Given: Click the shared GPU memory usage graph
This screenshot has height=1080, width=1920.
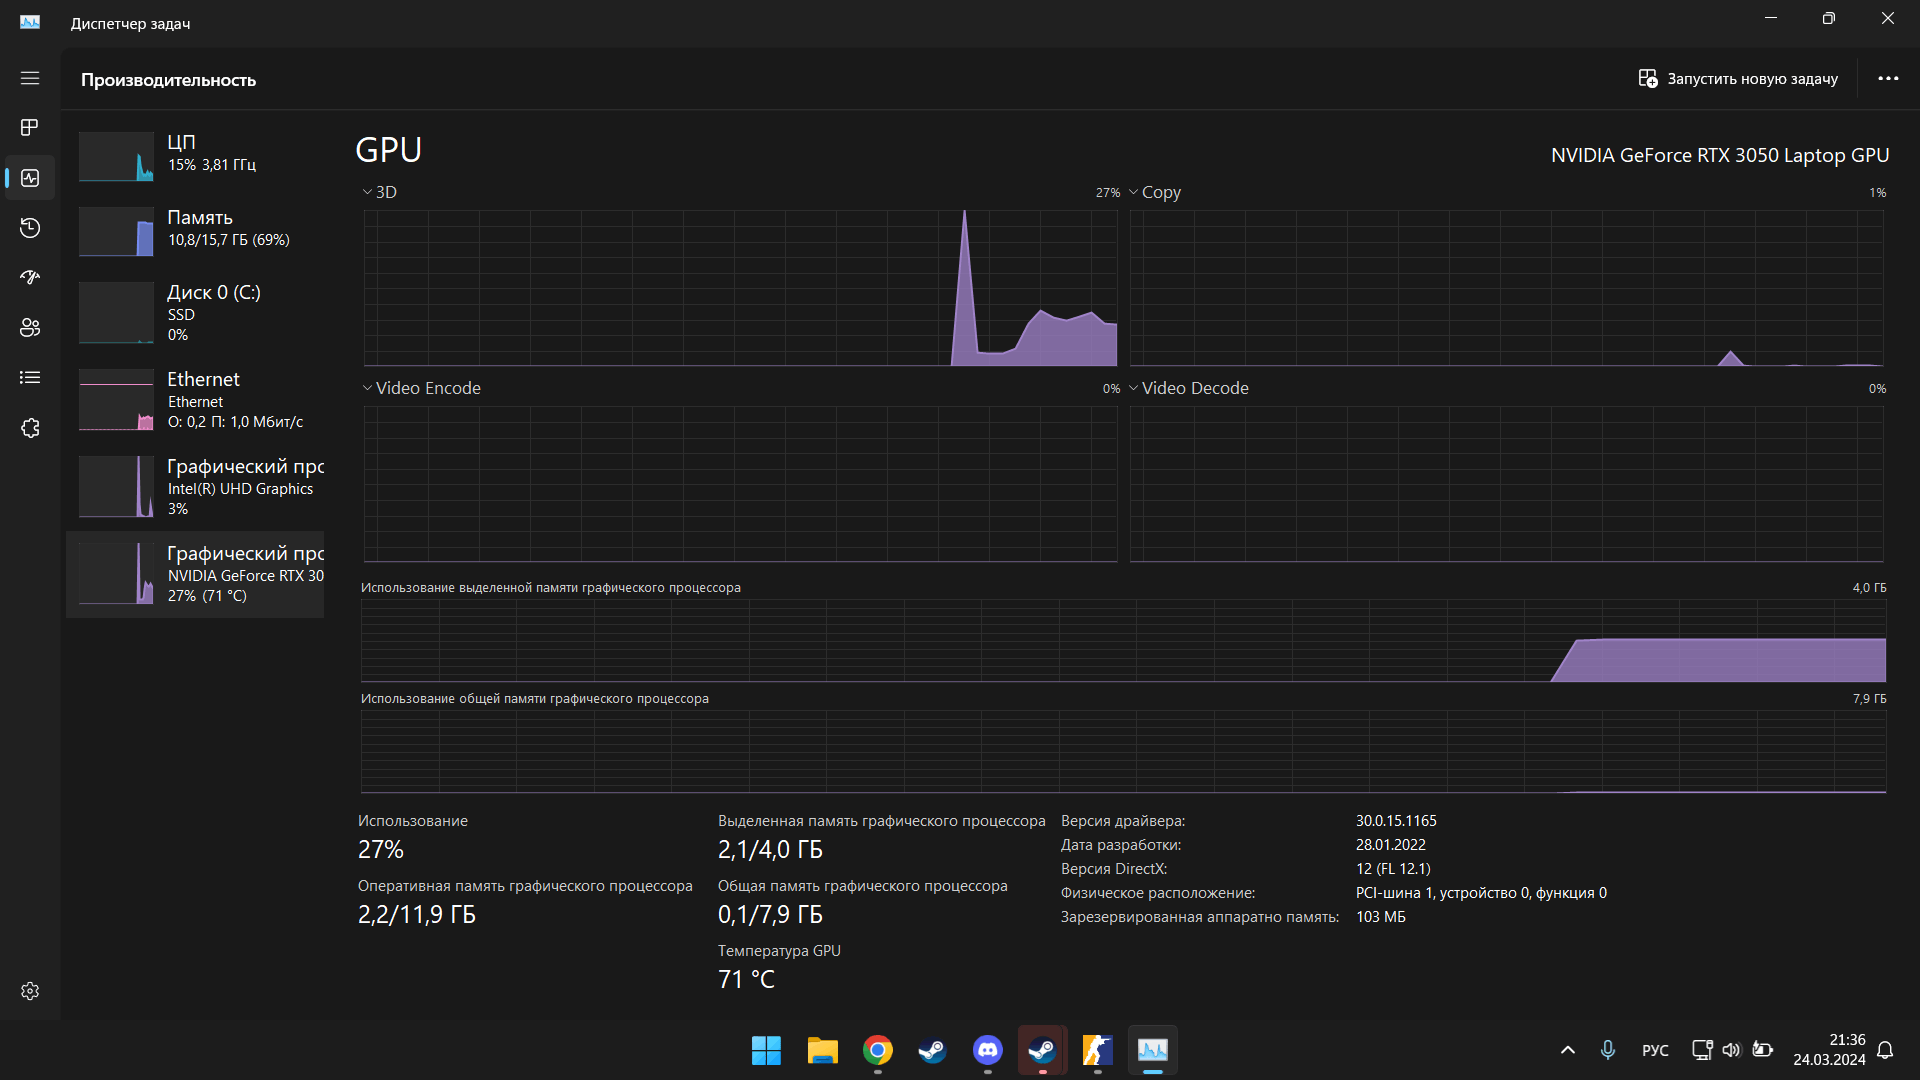Looking at the screenshot, I should (x=1123, y=751).
